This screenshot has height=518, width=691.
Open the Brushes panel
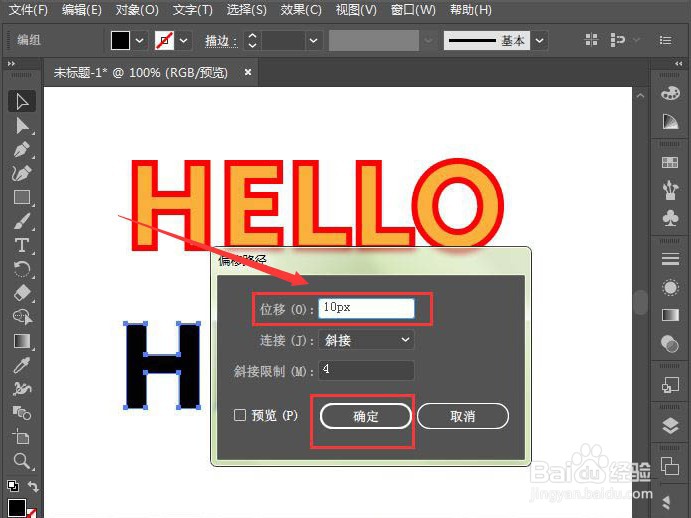670,190
